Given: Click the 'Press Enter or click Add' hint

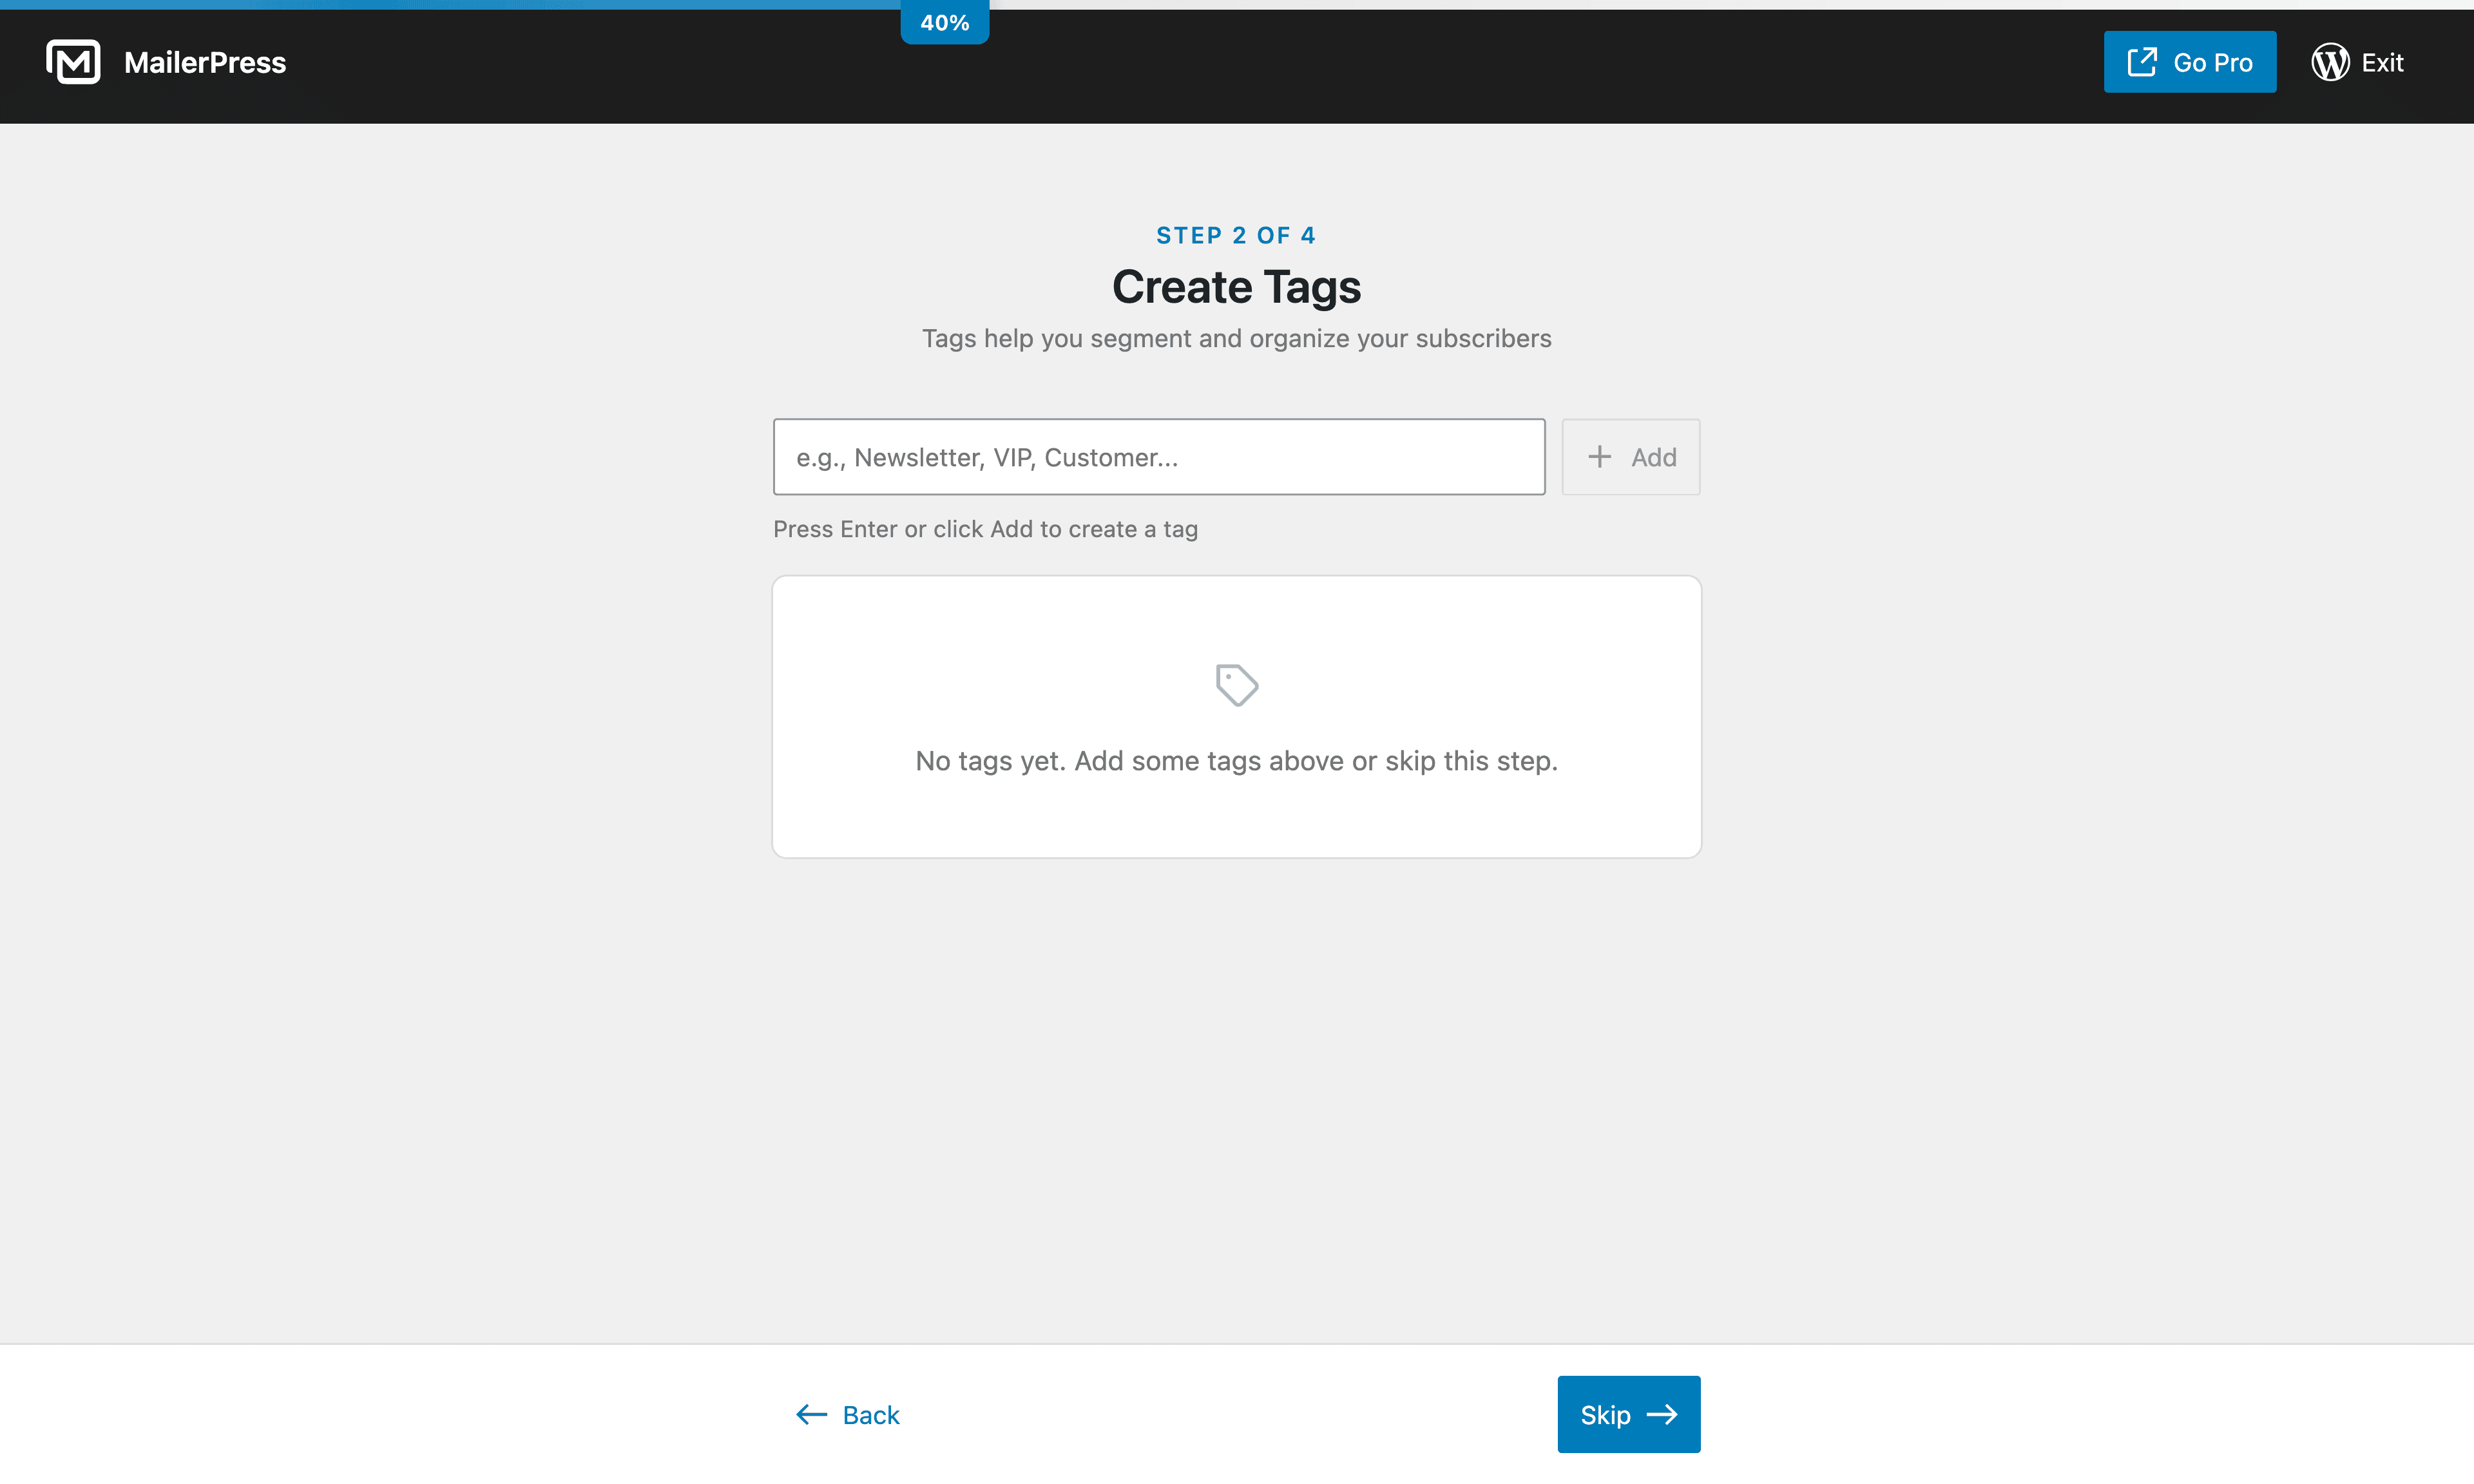Looking at the screenshot, I should pyautogui.click(x=985, y=529).
